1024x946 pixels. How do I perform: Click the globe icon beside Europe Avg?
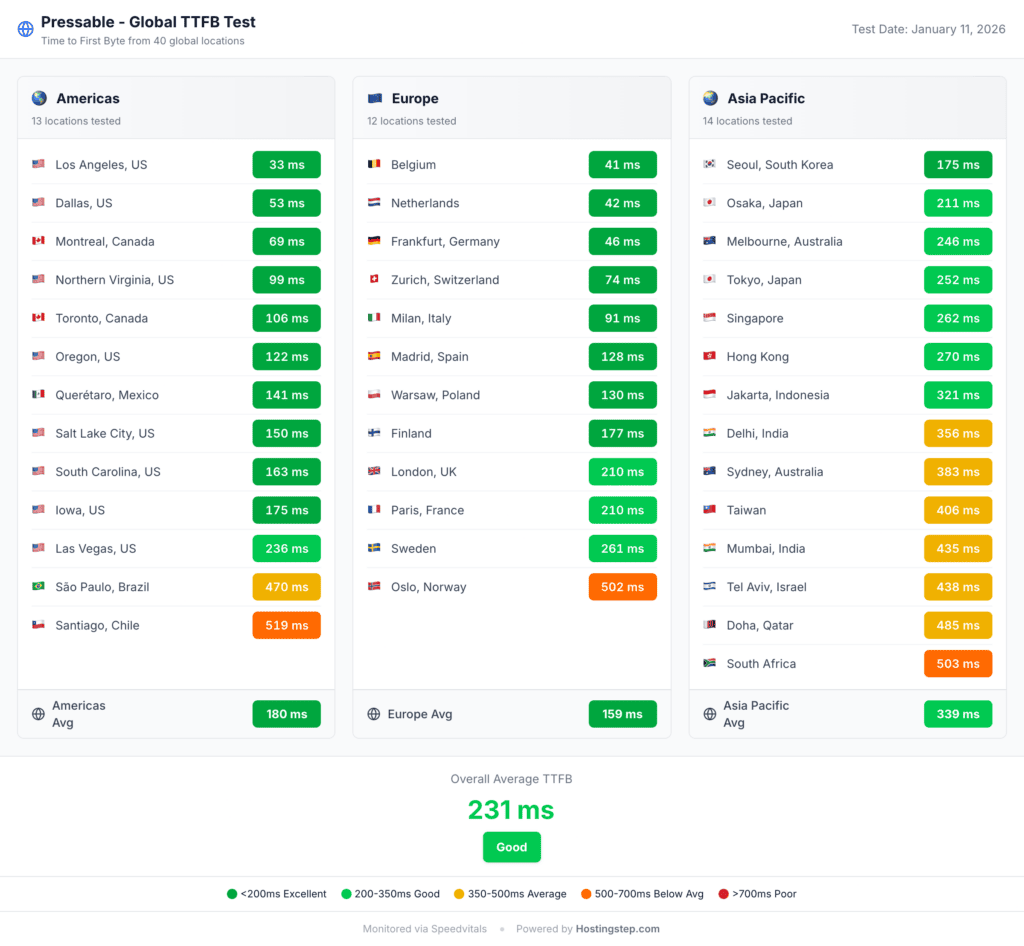[374, 714]
